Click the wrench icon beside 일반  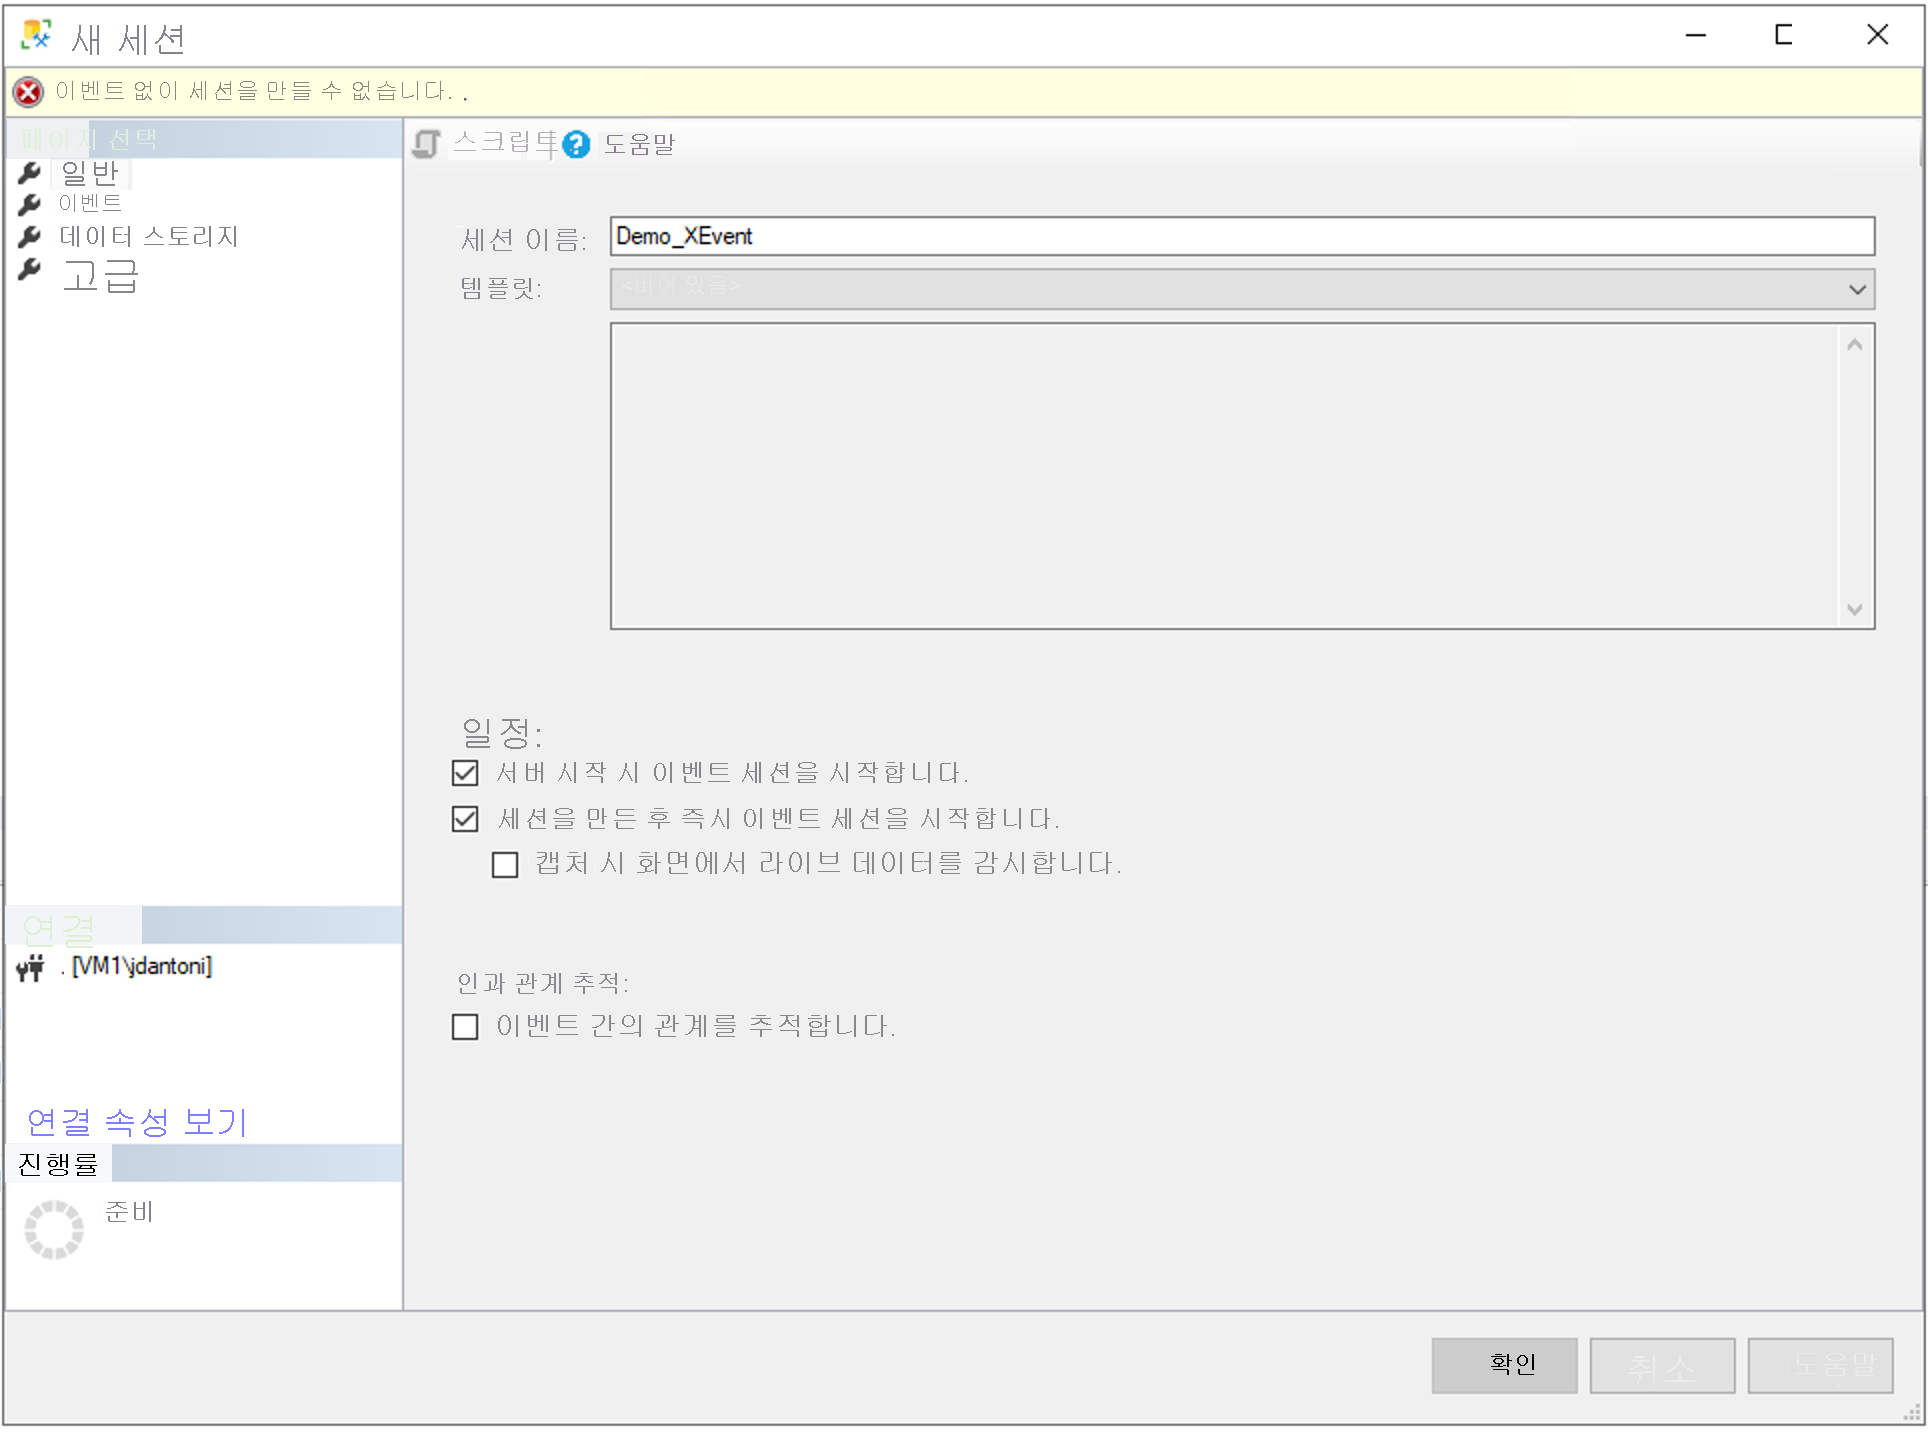(x=30, y=173)
